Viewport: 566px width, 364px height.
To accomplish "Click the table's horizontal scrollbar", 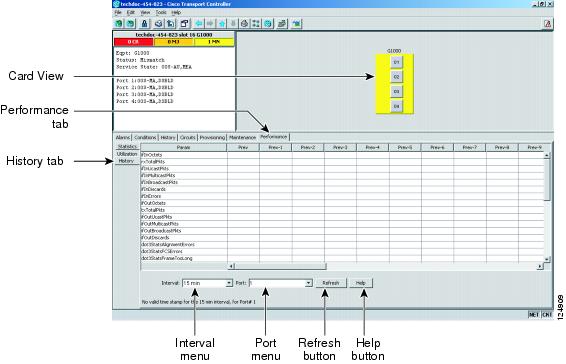I will [385, 266].
